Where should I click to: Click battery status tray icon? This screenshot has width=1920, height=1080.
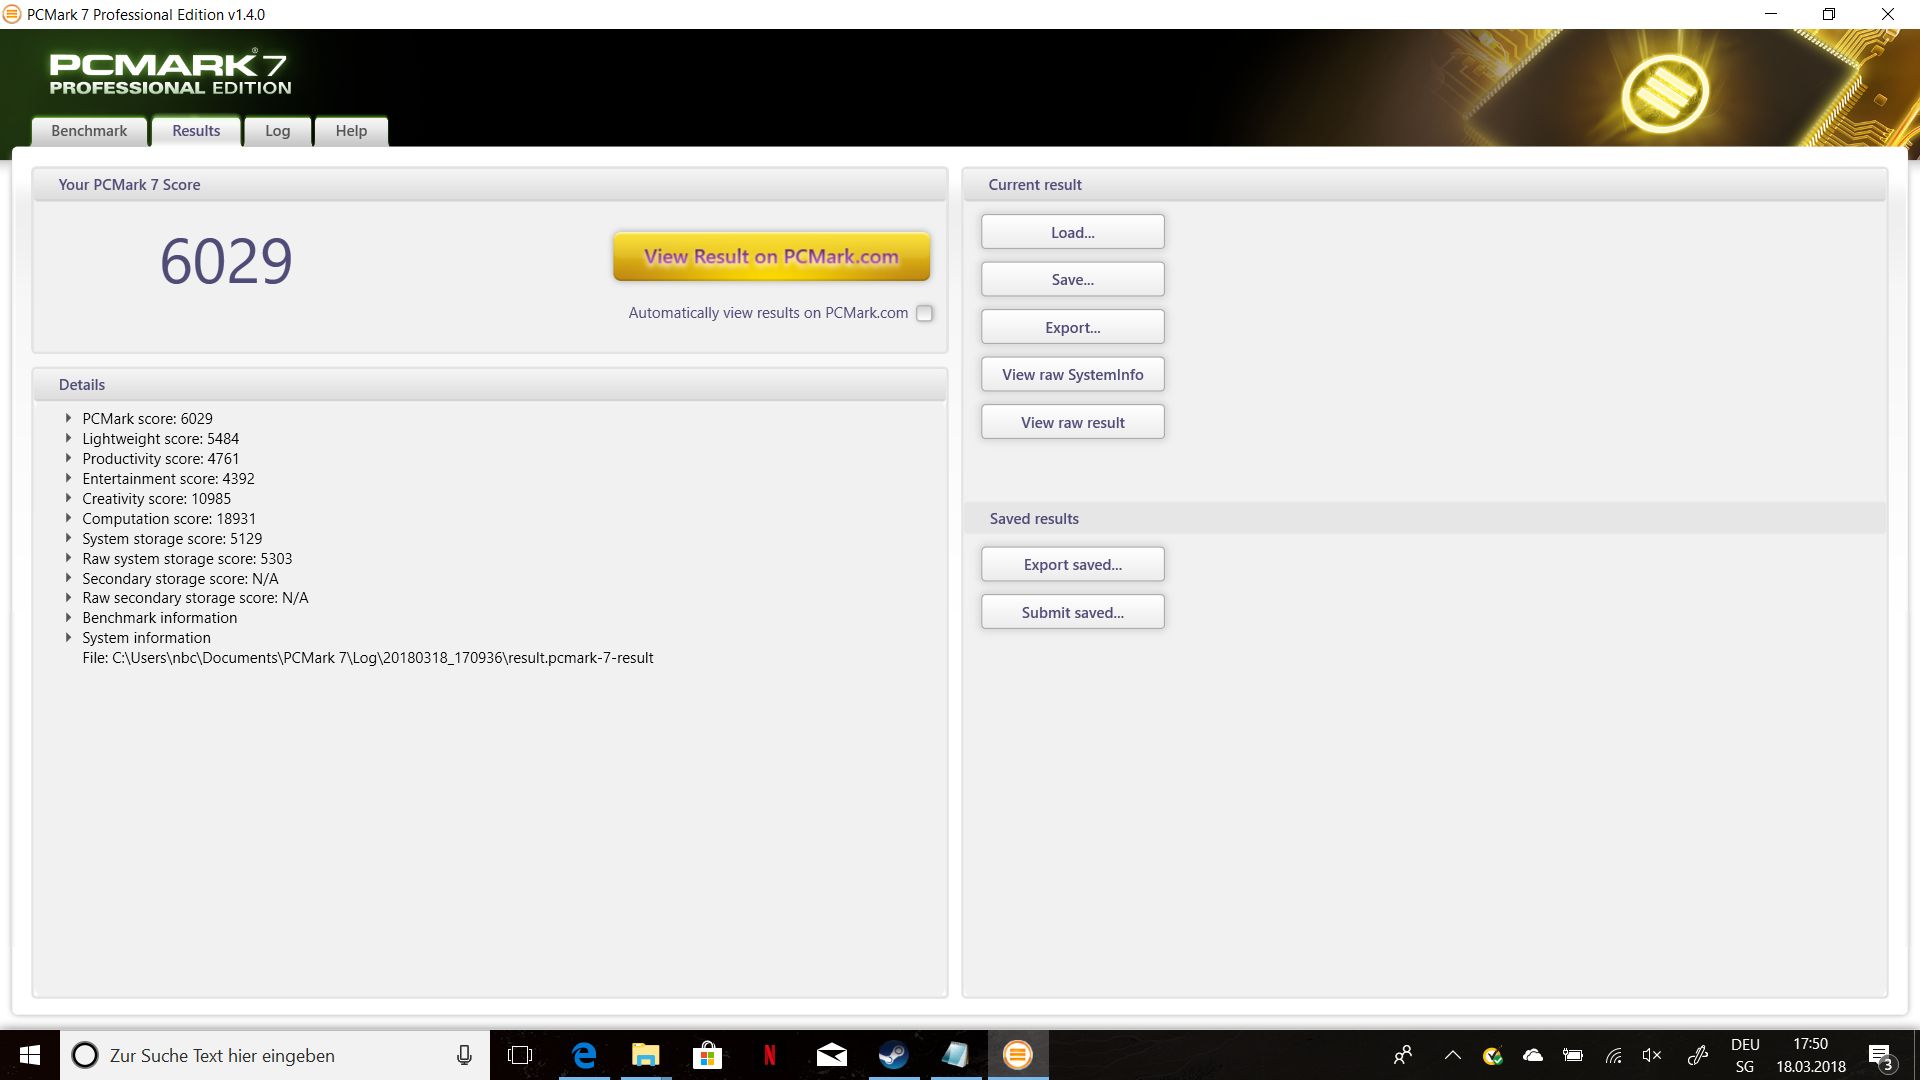[1573, 1055]
